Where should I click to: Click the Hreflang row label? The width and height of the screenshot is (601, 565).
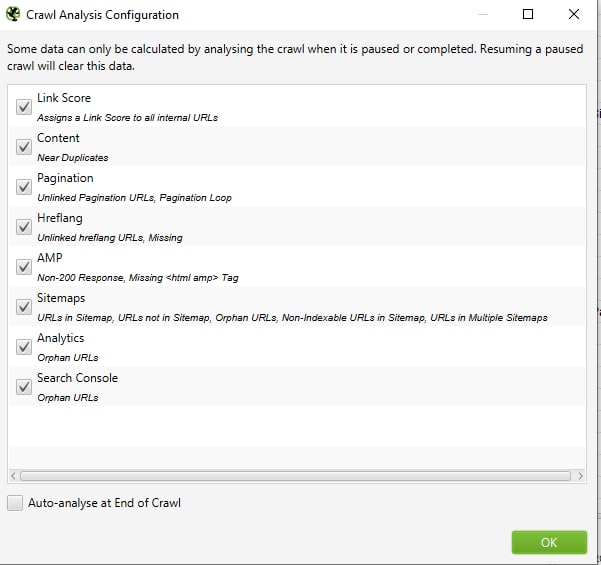(x=60, y=218)
